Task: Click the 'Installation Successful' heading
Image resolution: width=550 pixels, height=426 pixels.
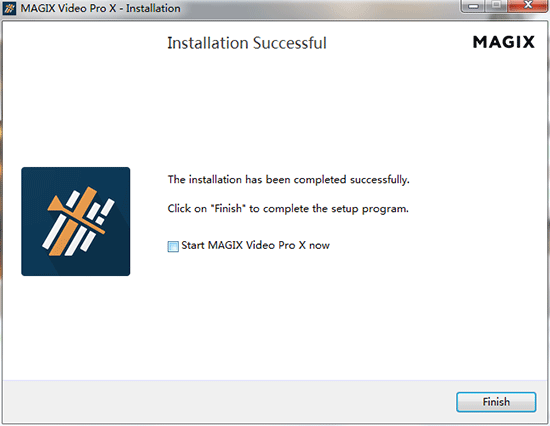Action: click(247, 43)
